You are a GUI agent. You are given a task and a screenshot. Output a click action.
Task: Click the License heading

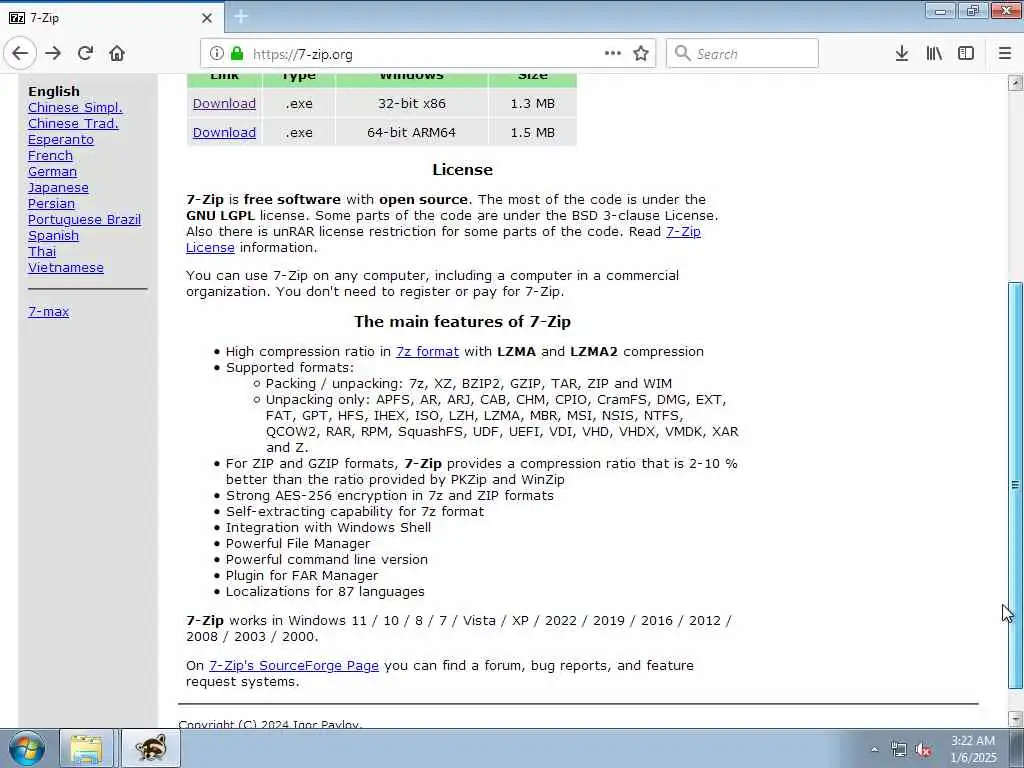462,170
